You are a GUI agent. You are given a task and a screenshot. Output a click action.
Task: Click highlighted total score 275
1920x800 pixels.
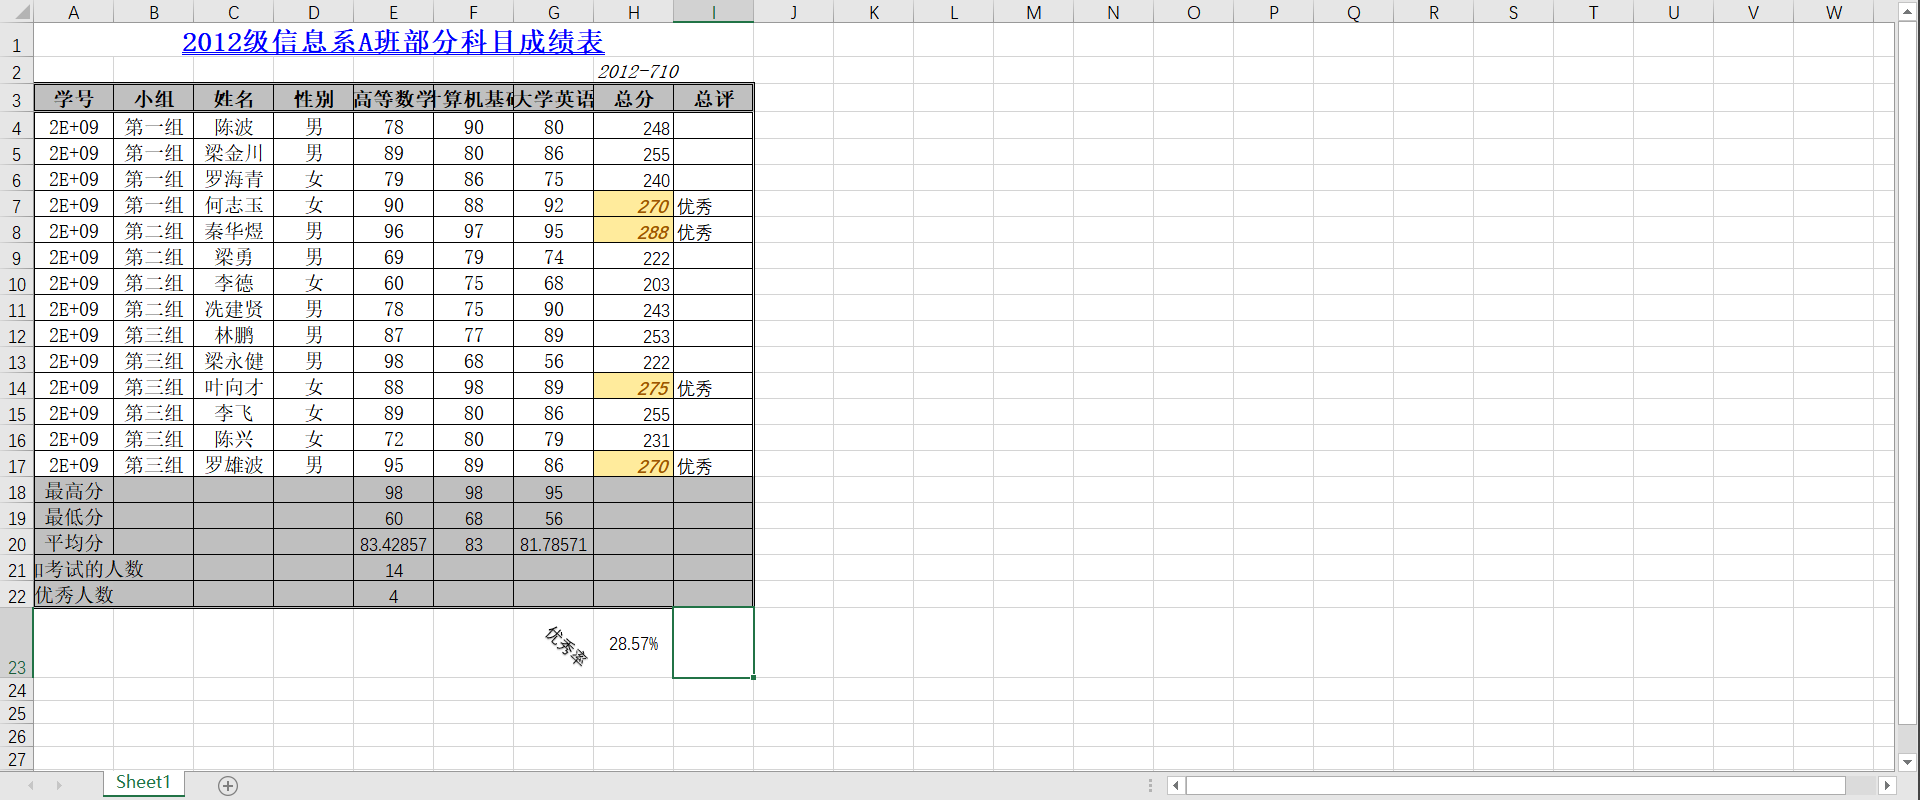[633, 387]
